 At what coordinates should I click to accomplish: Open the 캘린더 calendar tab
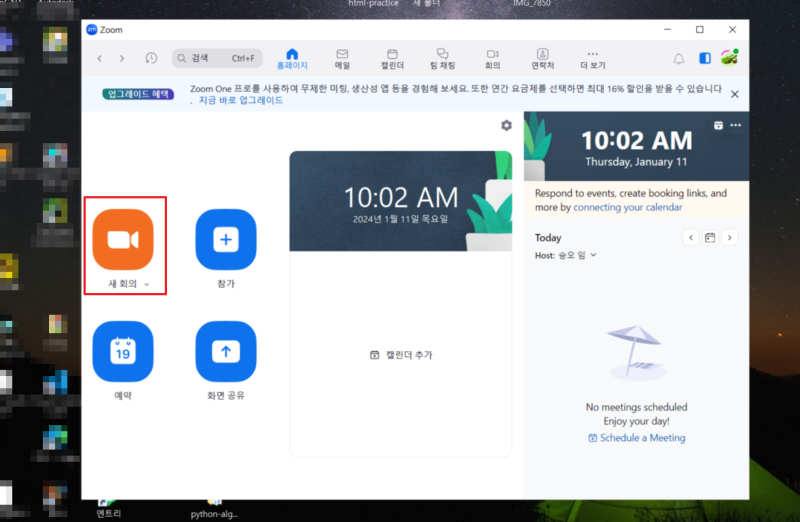pyautogui.click(x=392, y=59)
